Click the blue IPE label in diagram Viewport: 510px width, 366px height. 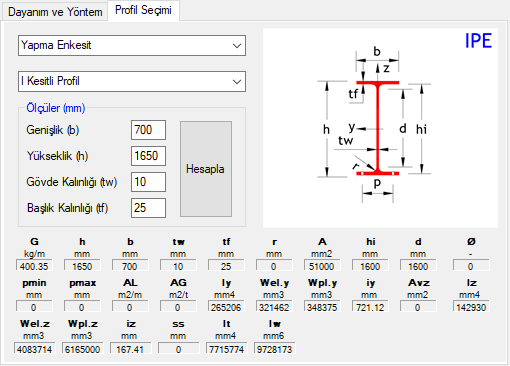click(478, 41)
